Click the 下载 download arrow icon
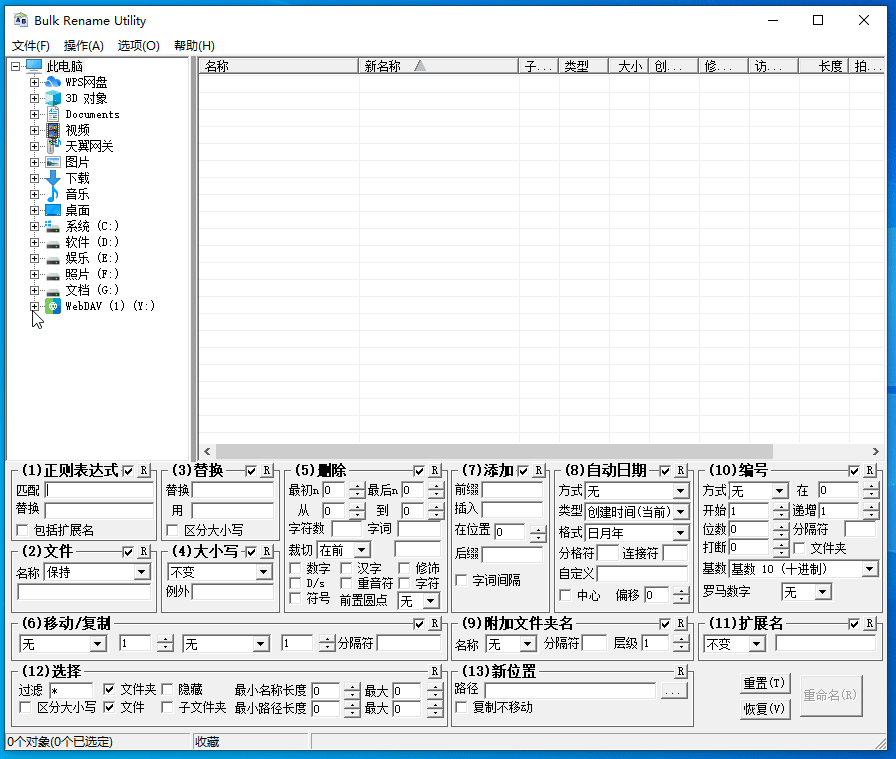This screenshot has height=759, width=896. [x=53, y=178]
